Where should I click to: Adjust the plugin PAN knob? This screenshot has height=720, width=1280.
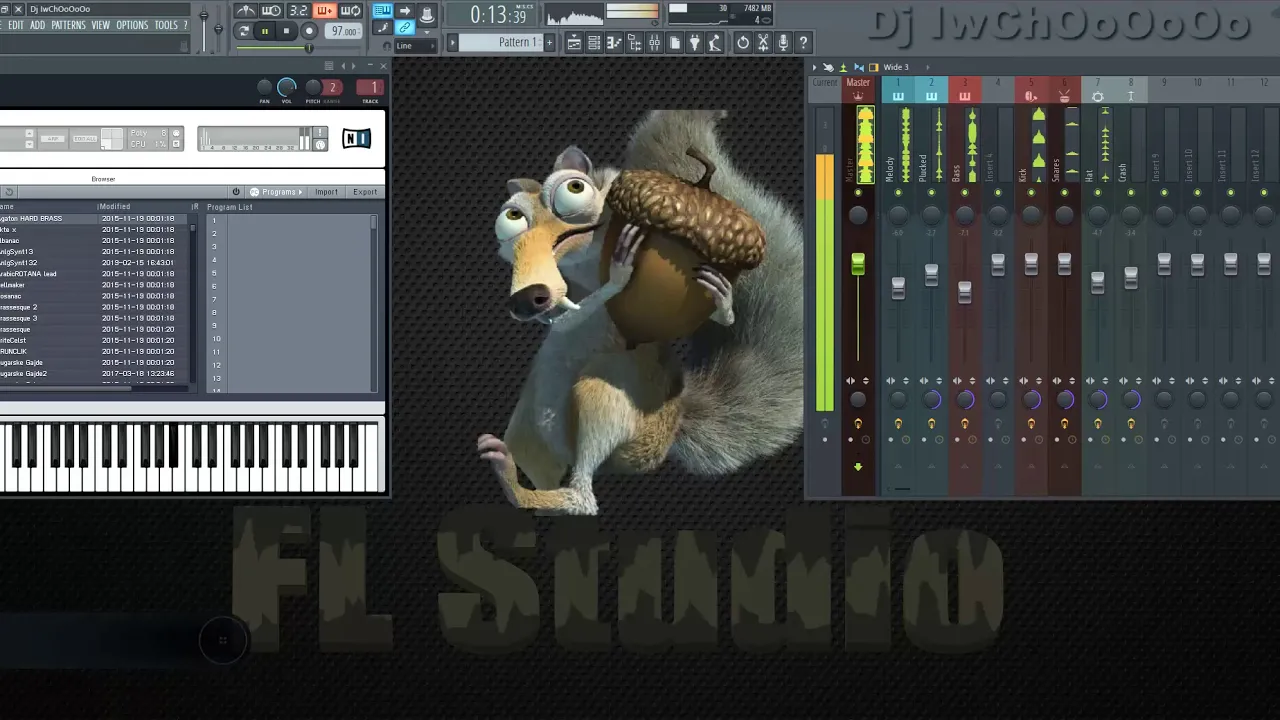click(x=265, y=88)
